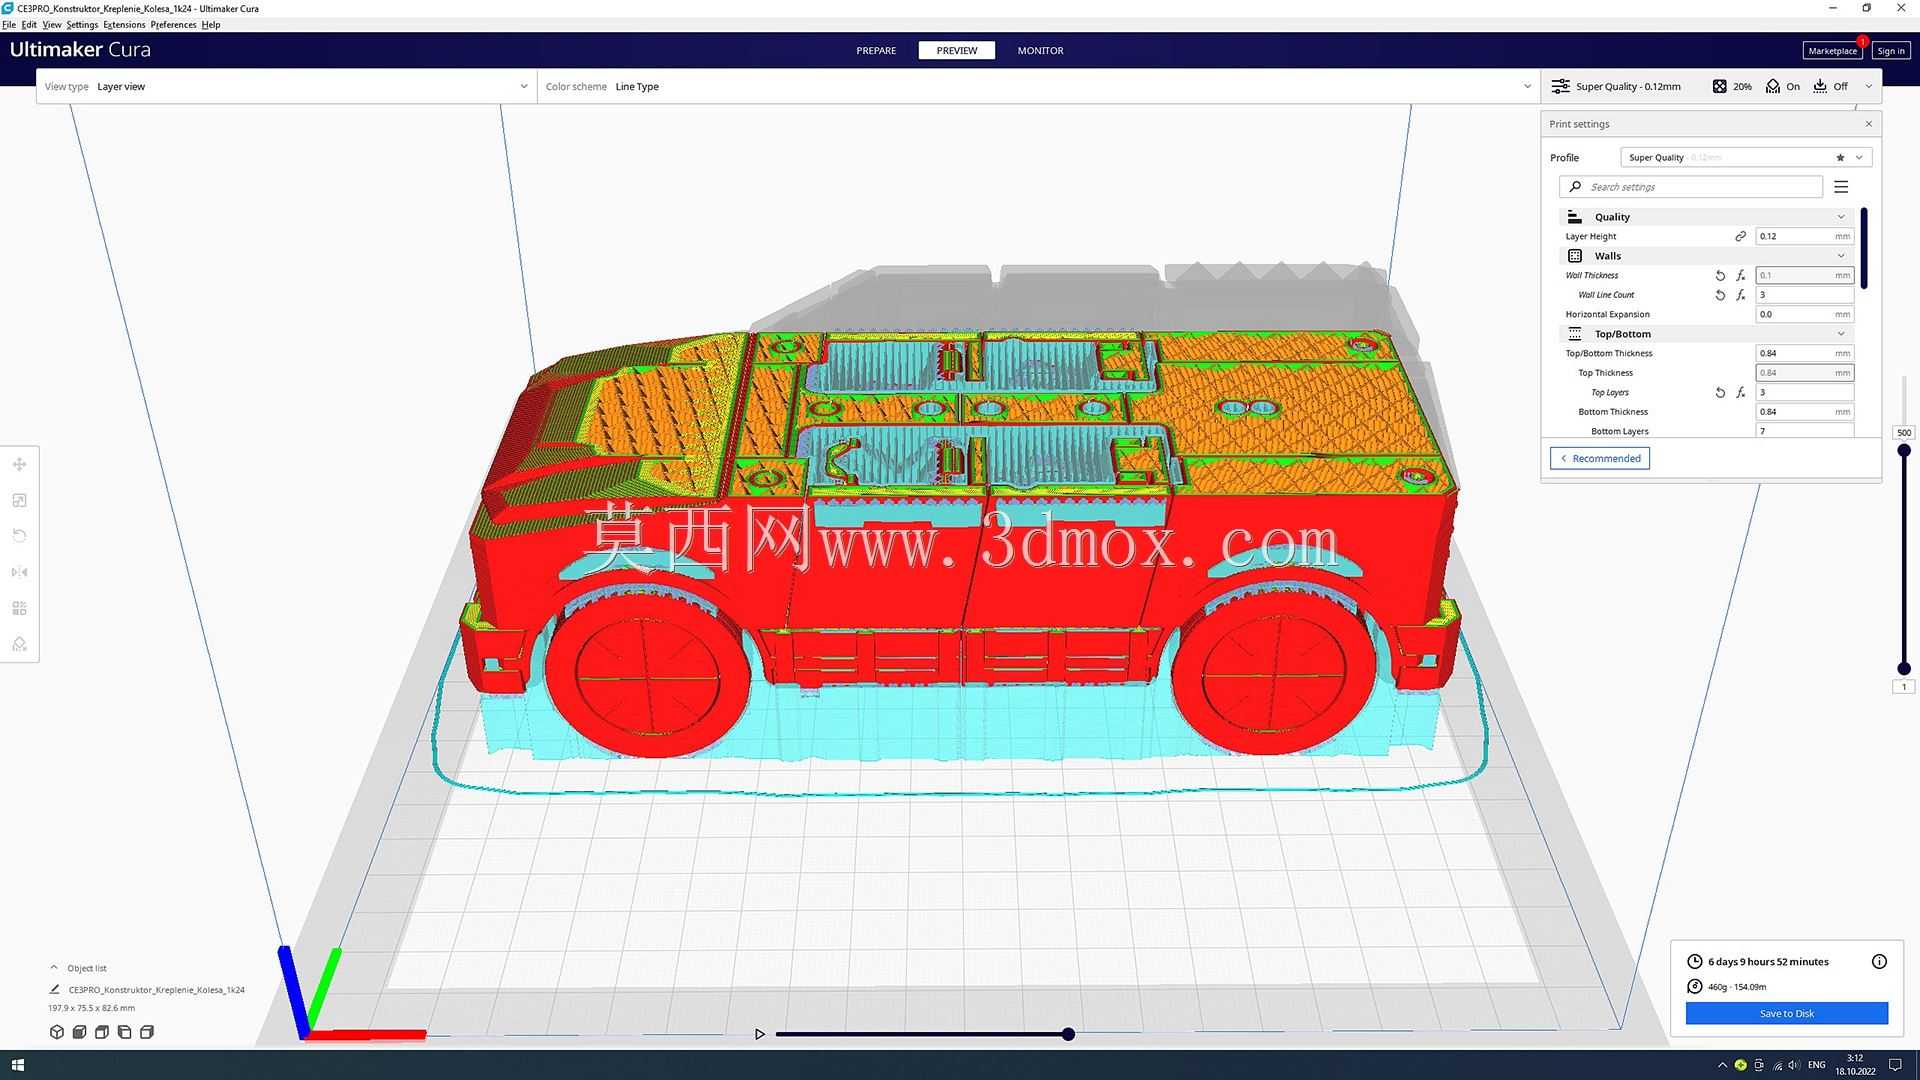Show hidden system tray icons
1920x1080 pixels.
(1722, 1065)
